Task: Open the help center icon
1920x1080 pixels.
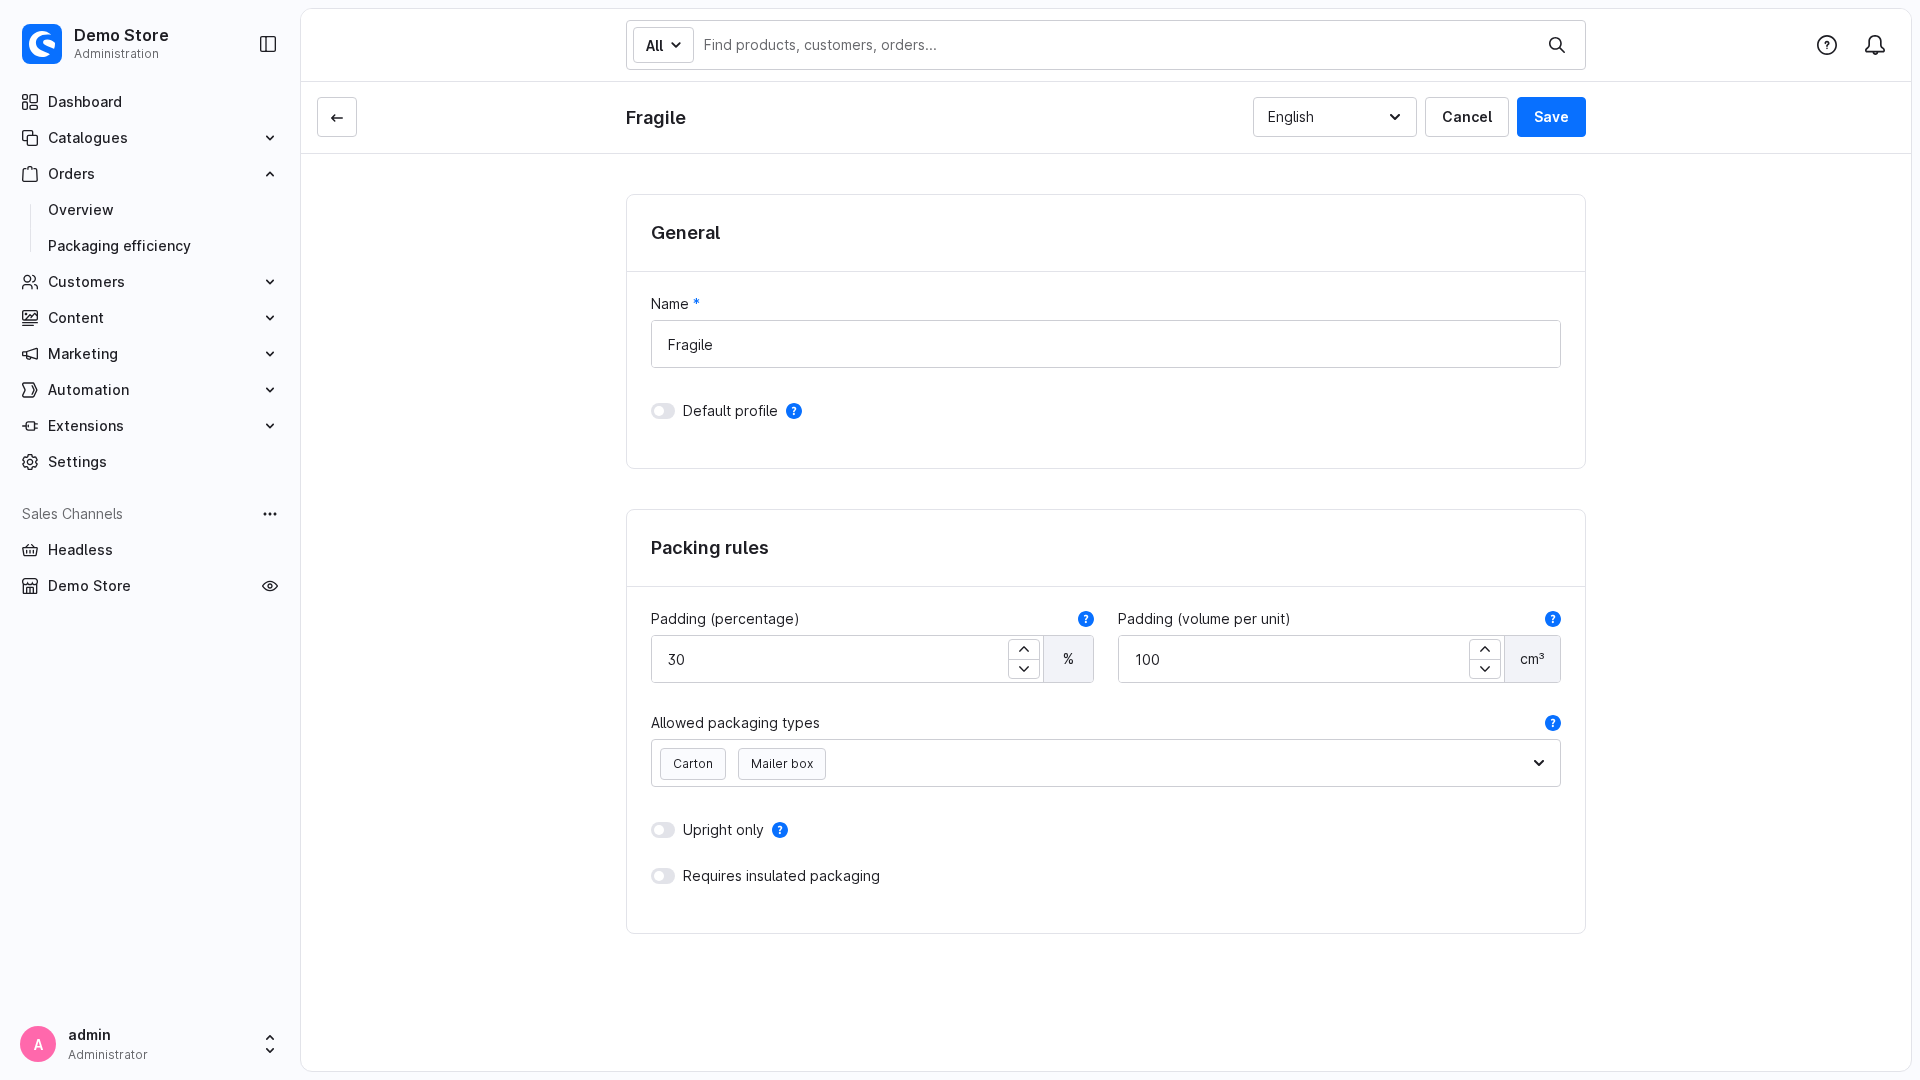Action: (1827, 45)
